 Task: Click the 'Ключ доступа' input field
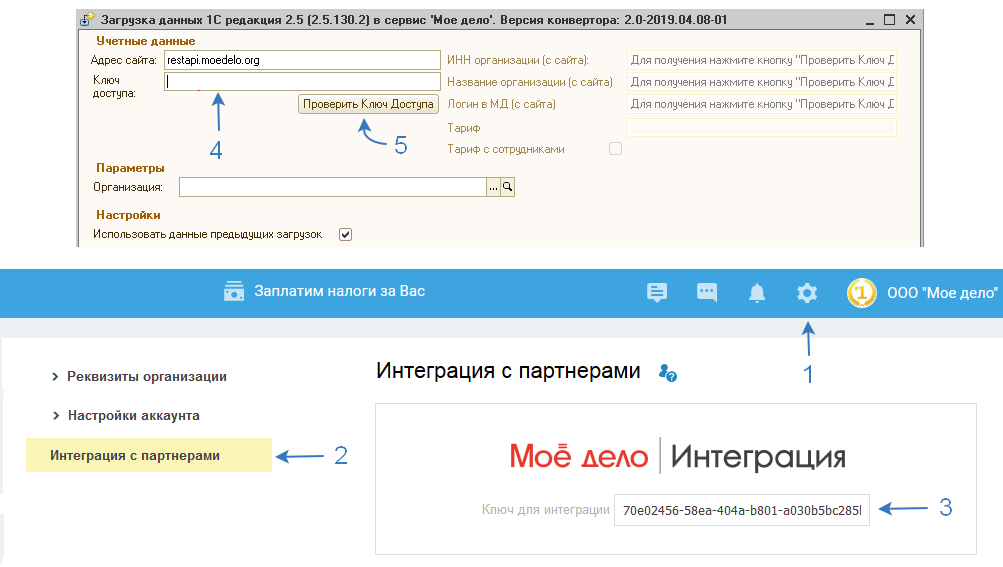[x=302, y=81]
